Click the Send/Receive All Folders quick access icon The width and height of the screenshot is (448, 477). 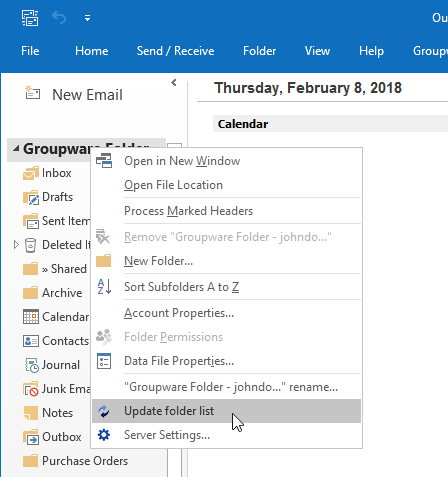point(30,18)
